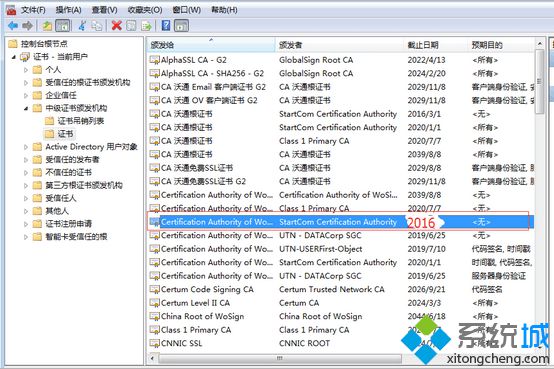
Task: Select Class 1 Primary CA in 颁发给 column
Action: (x=196, y=330)
